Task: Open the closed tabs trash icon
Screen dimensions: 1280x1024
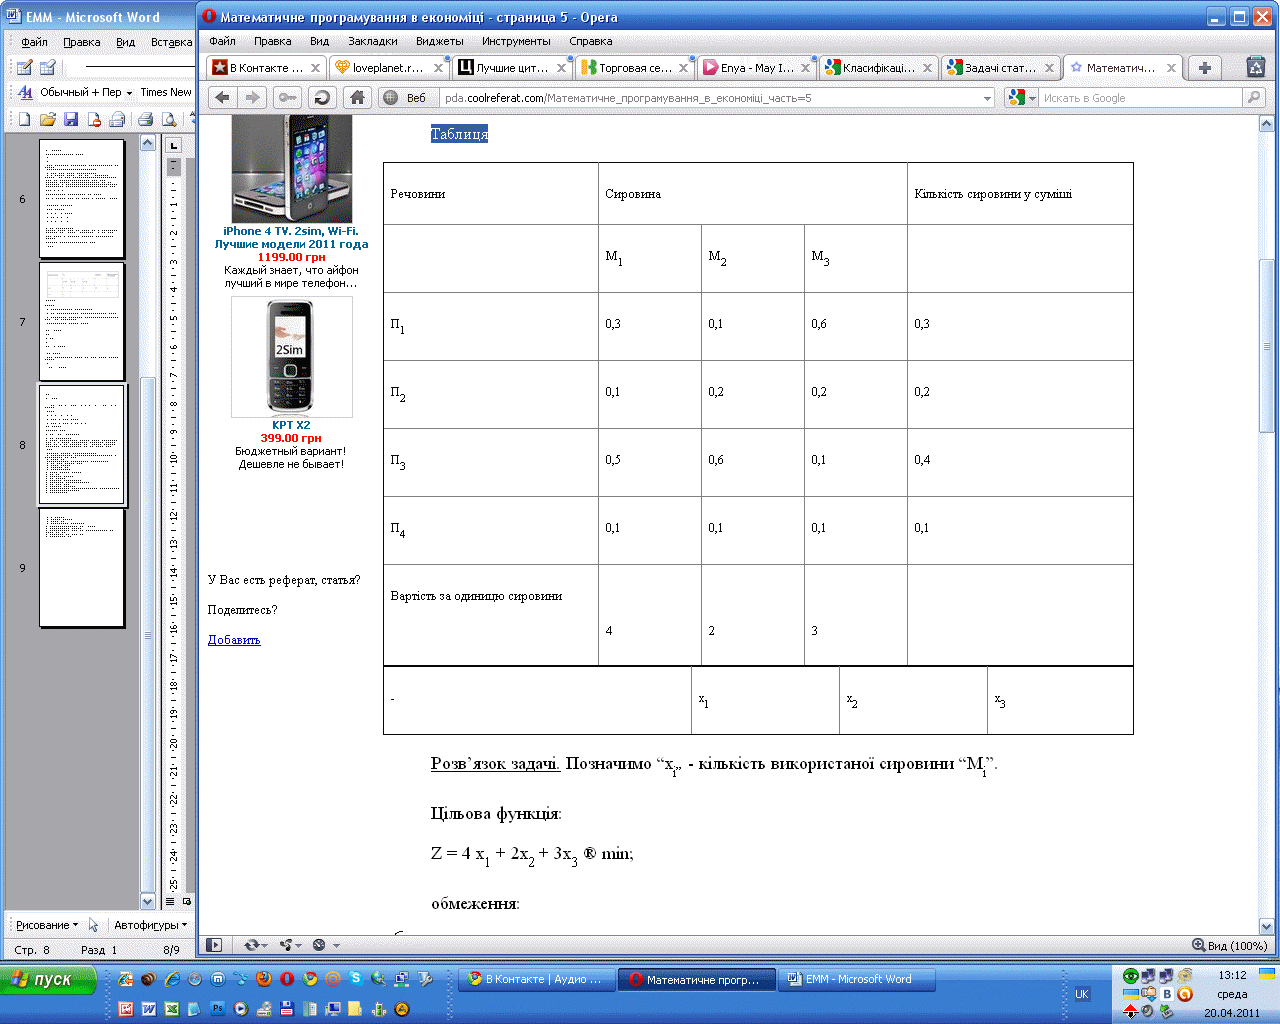Action: tap(1255, 67)
